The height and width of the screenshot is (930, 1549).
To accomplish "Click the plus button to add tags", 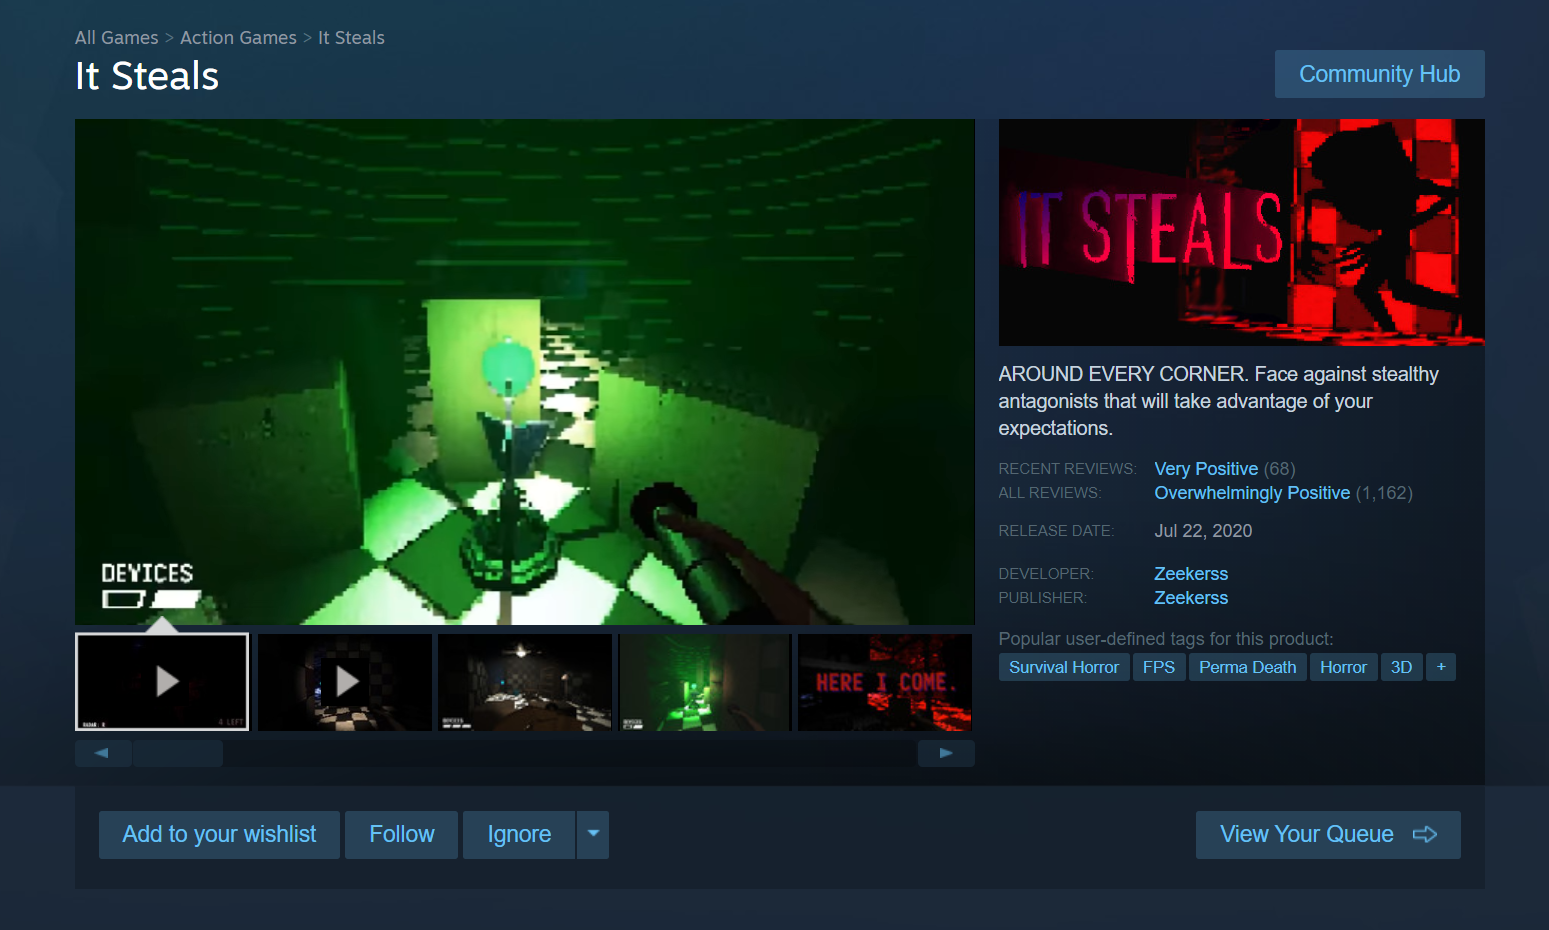I will (x=1441, y=667).
